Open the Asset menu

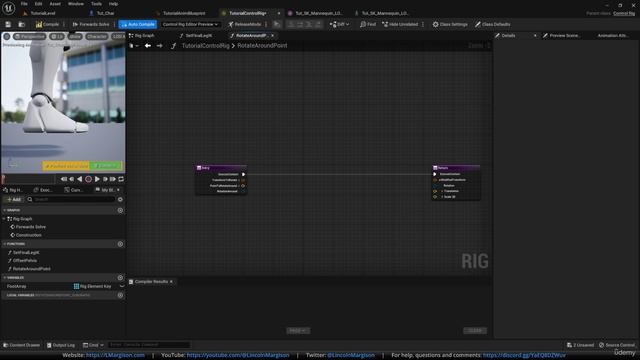55,4
